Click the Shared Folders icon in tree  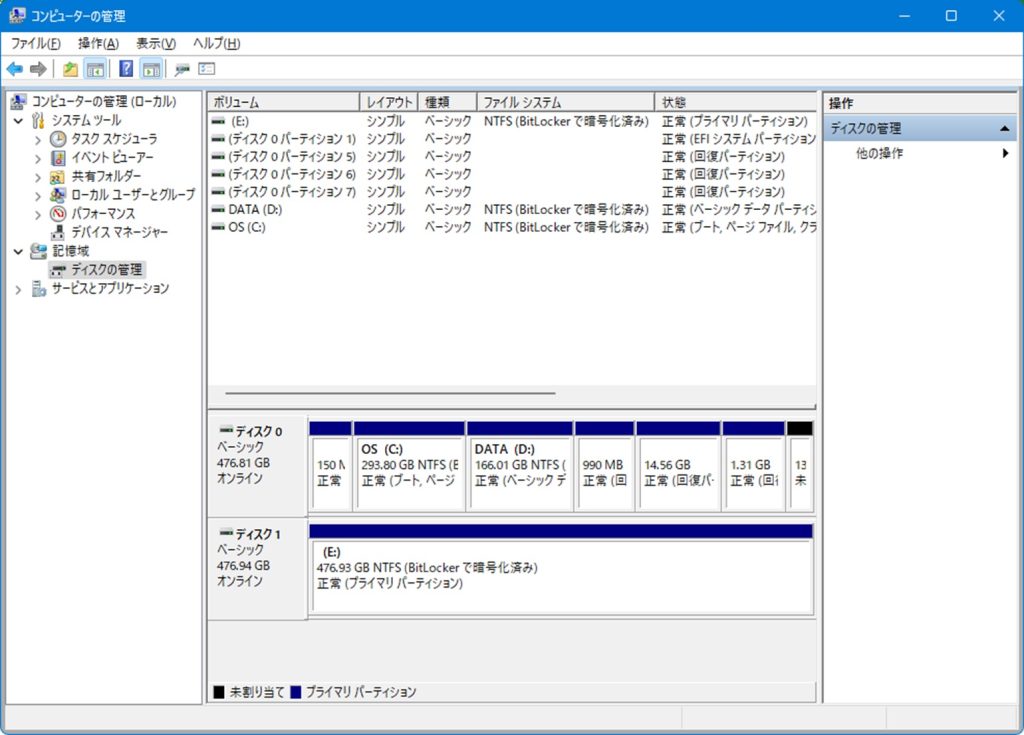pyautogui.click(x=57, y=176)
